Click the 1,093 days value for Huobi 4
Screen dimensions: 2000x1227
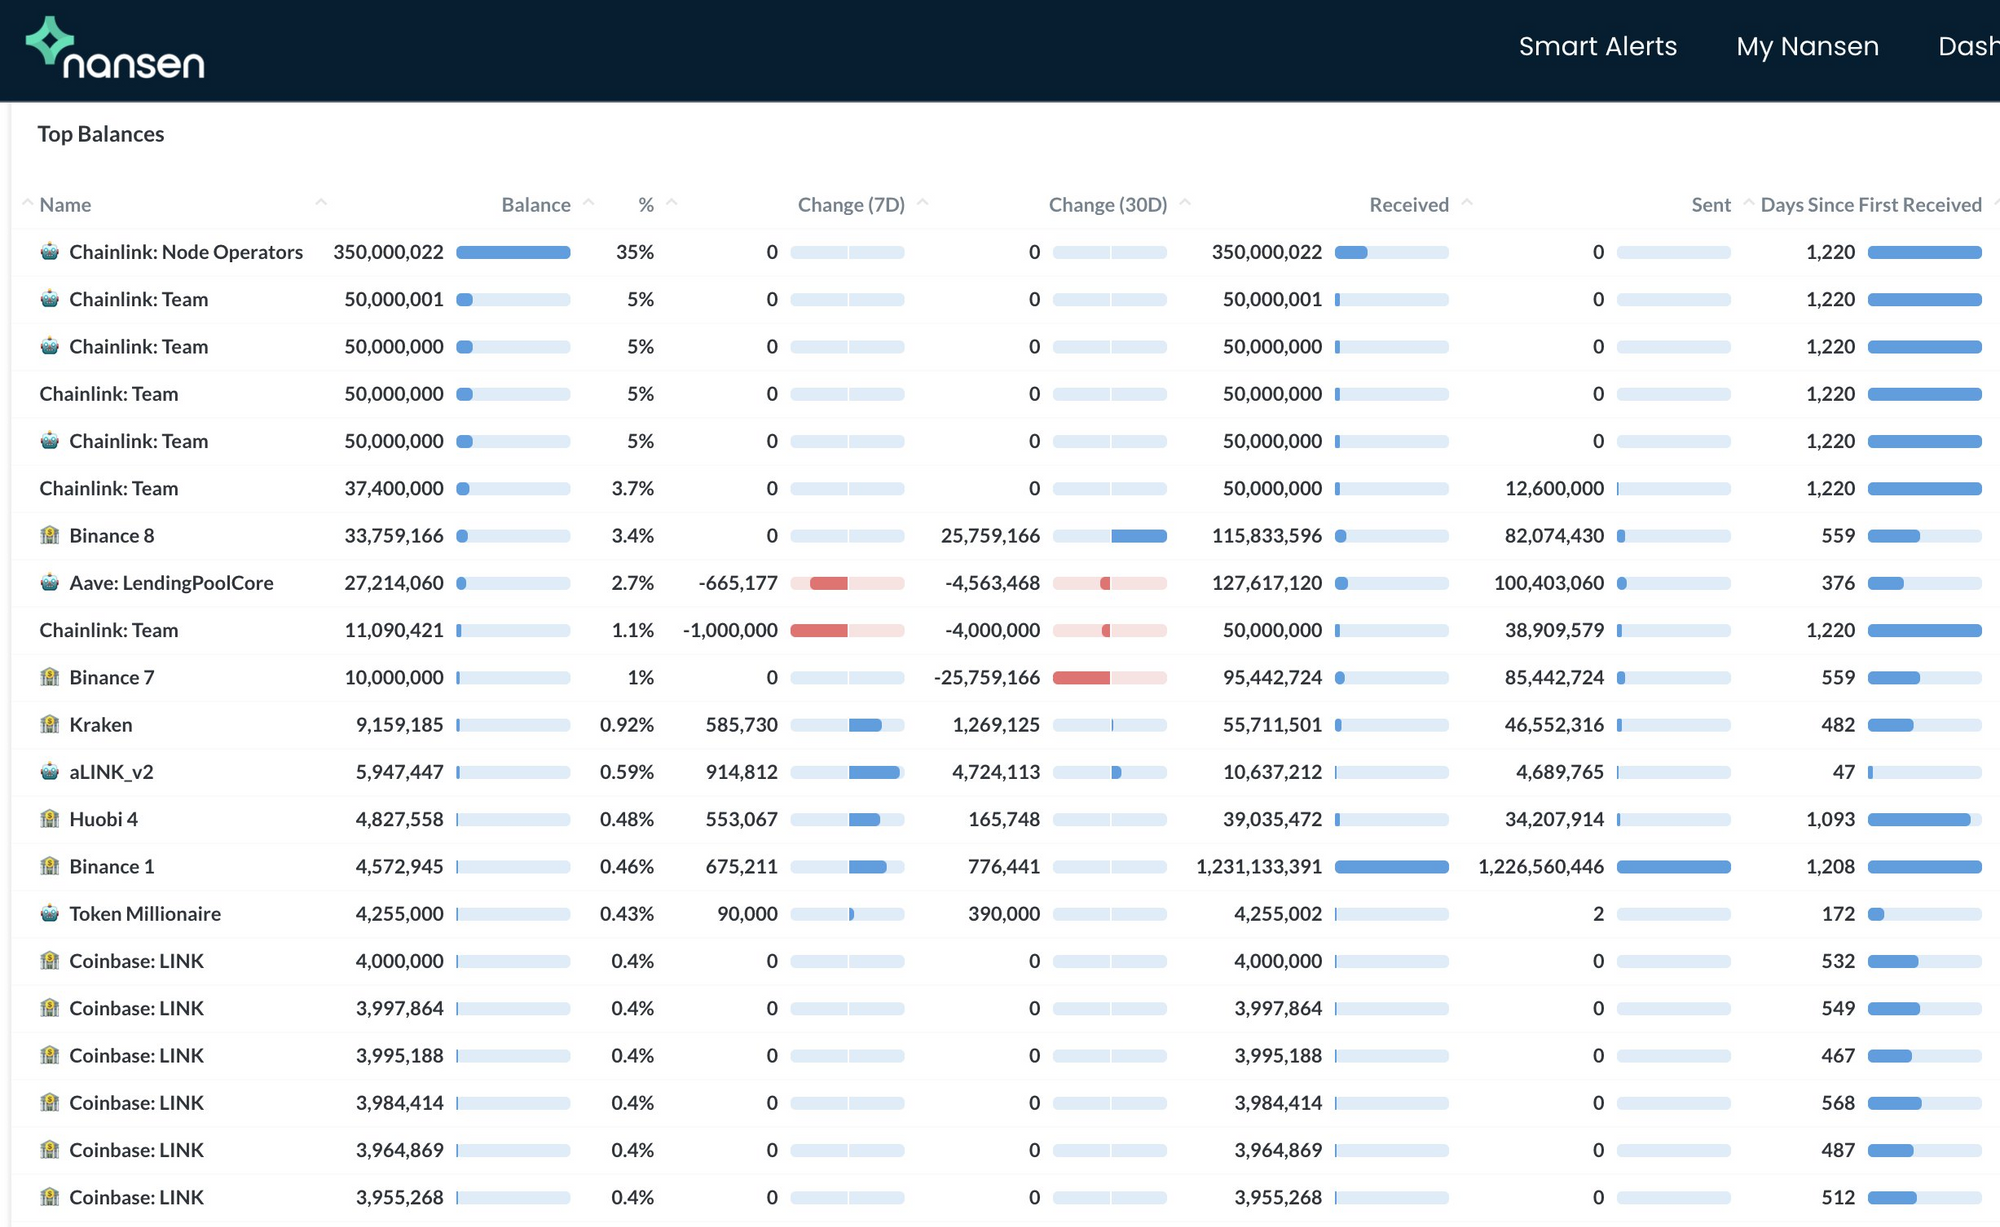[1830, 819]
